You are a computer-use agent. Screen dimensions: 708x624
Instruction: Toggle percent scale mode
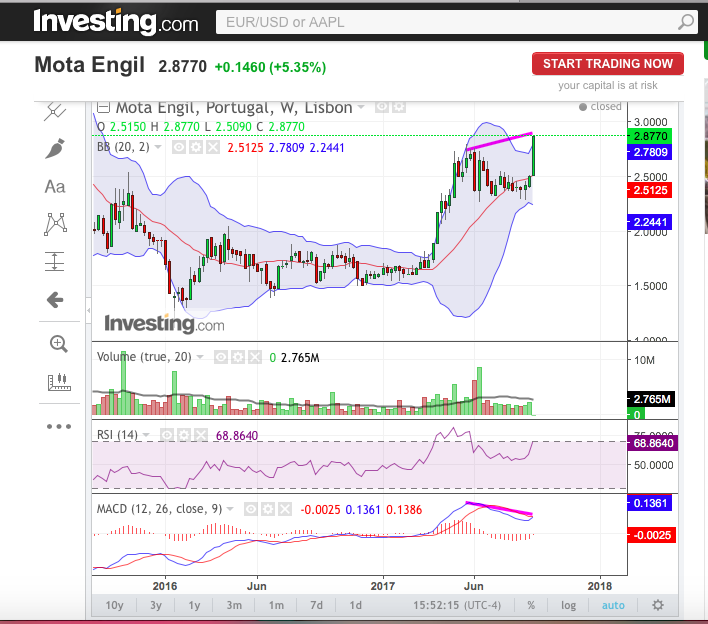(x=531, y=605)
